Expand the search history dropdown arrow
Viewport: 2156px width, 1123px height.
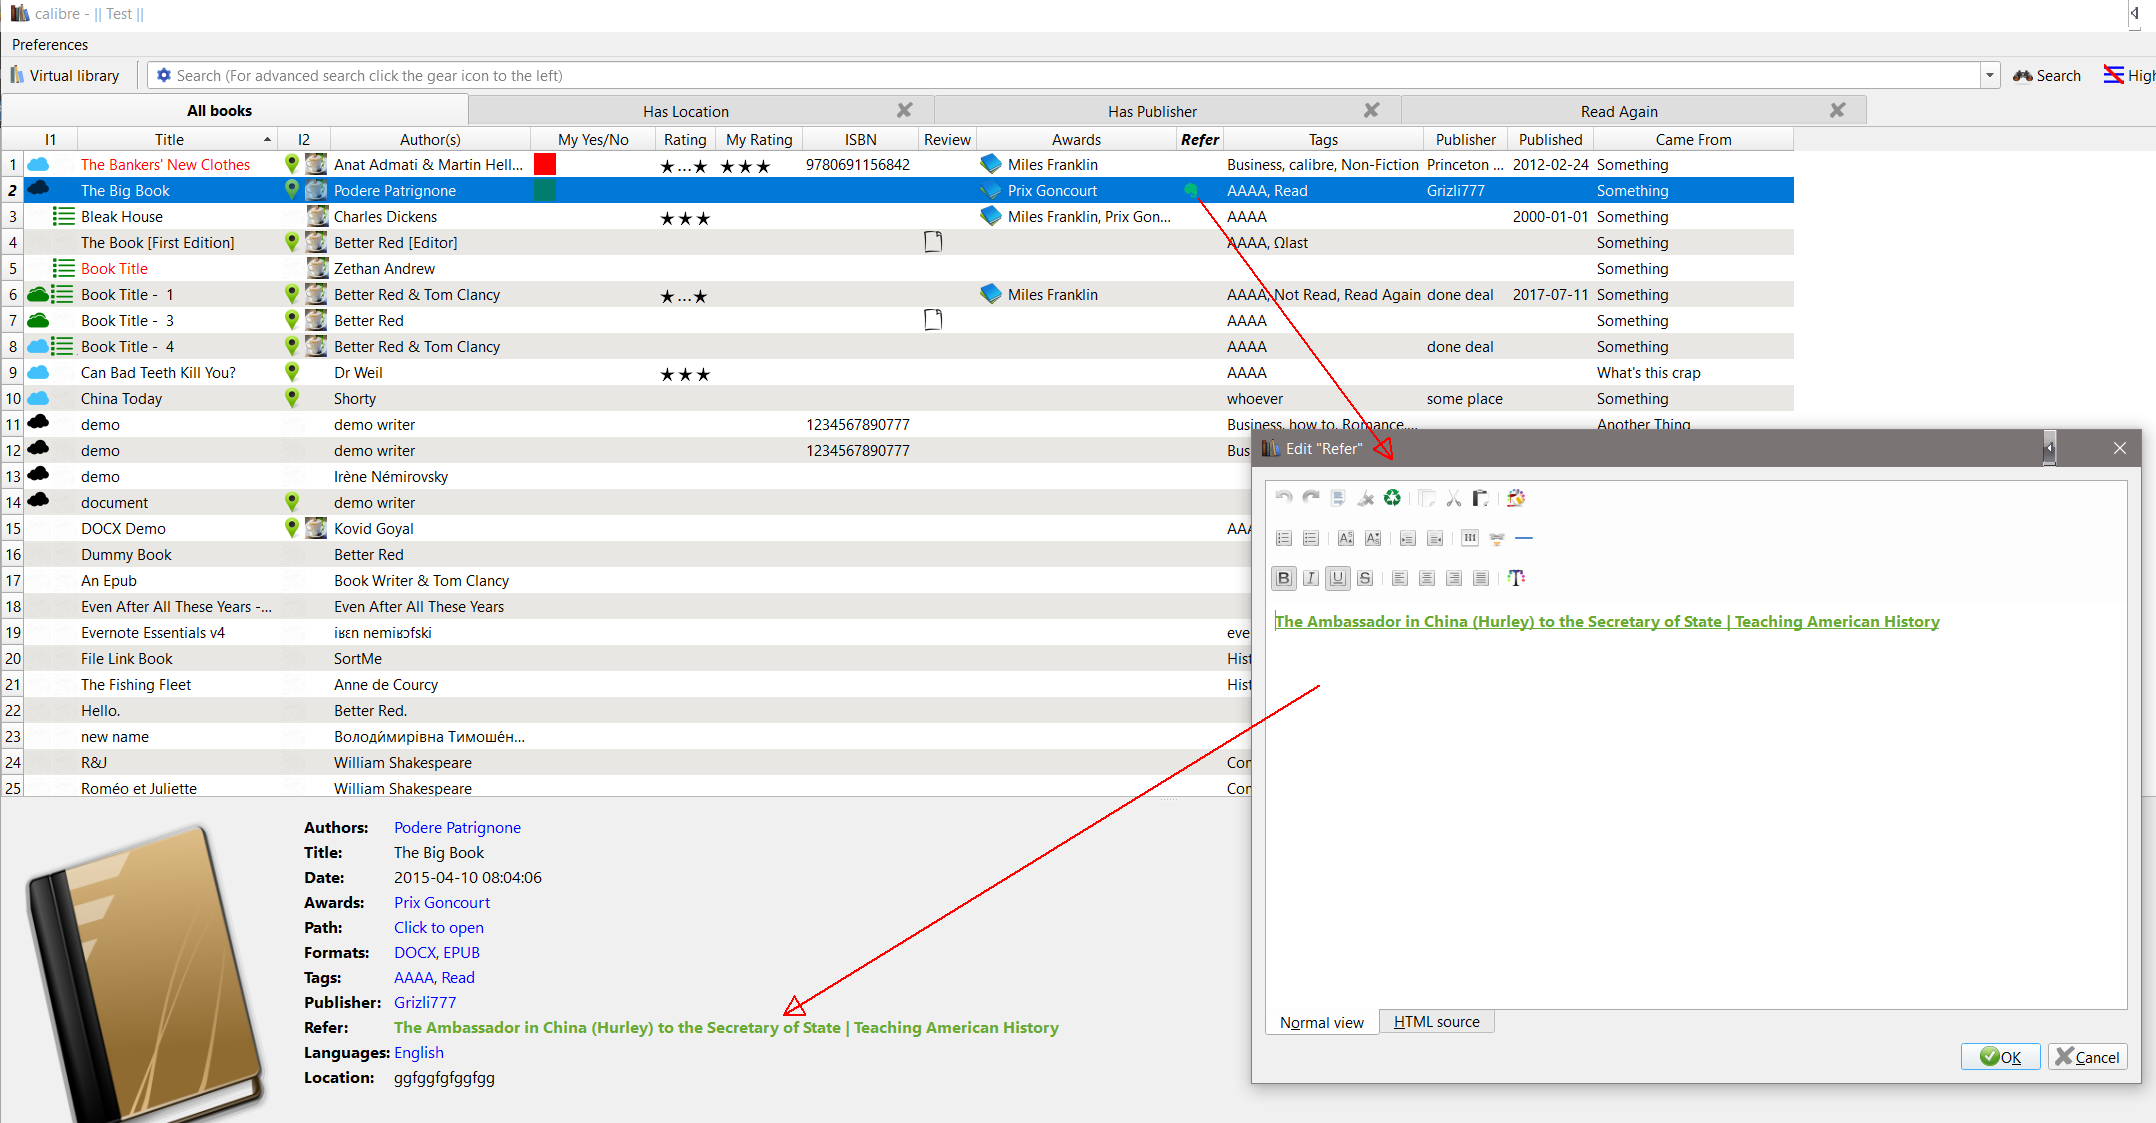(1990, 75)
